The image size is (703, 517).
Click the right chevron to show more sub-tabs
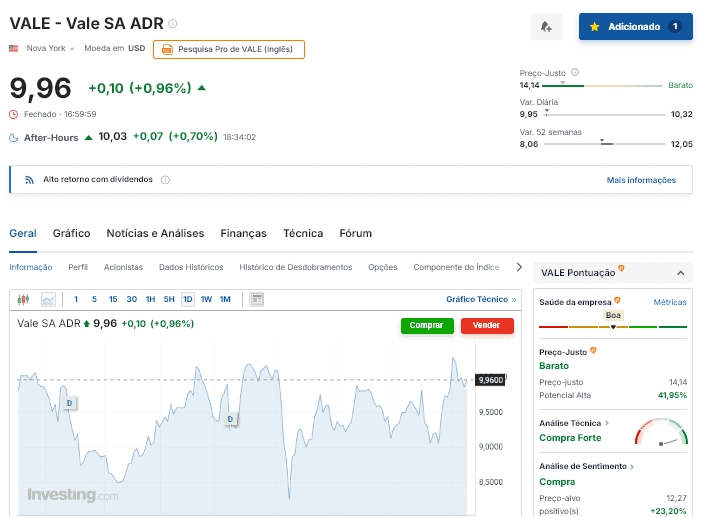coord(519,267)
